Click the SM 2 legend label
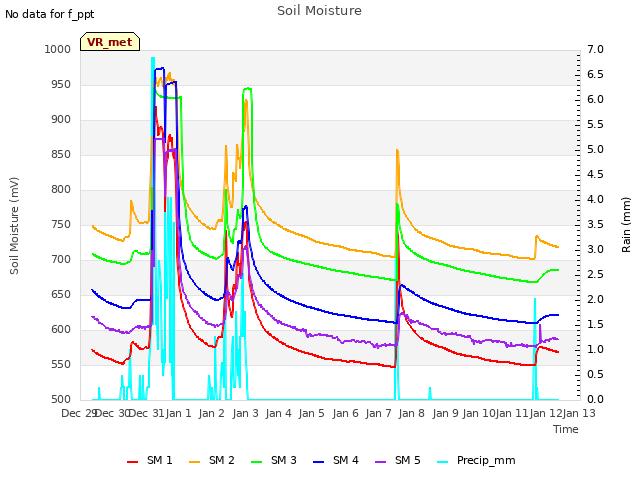Screen dimensions: 640x480 222,460
